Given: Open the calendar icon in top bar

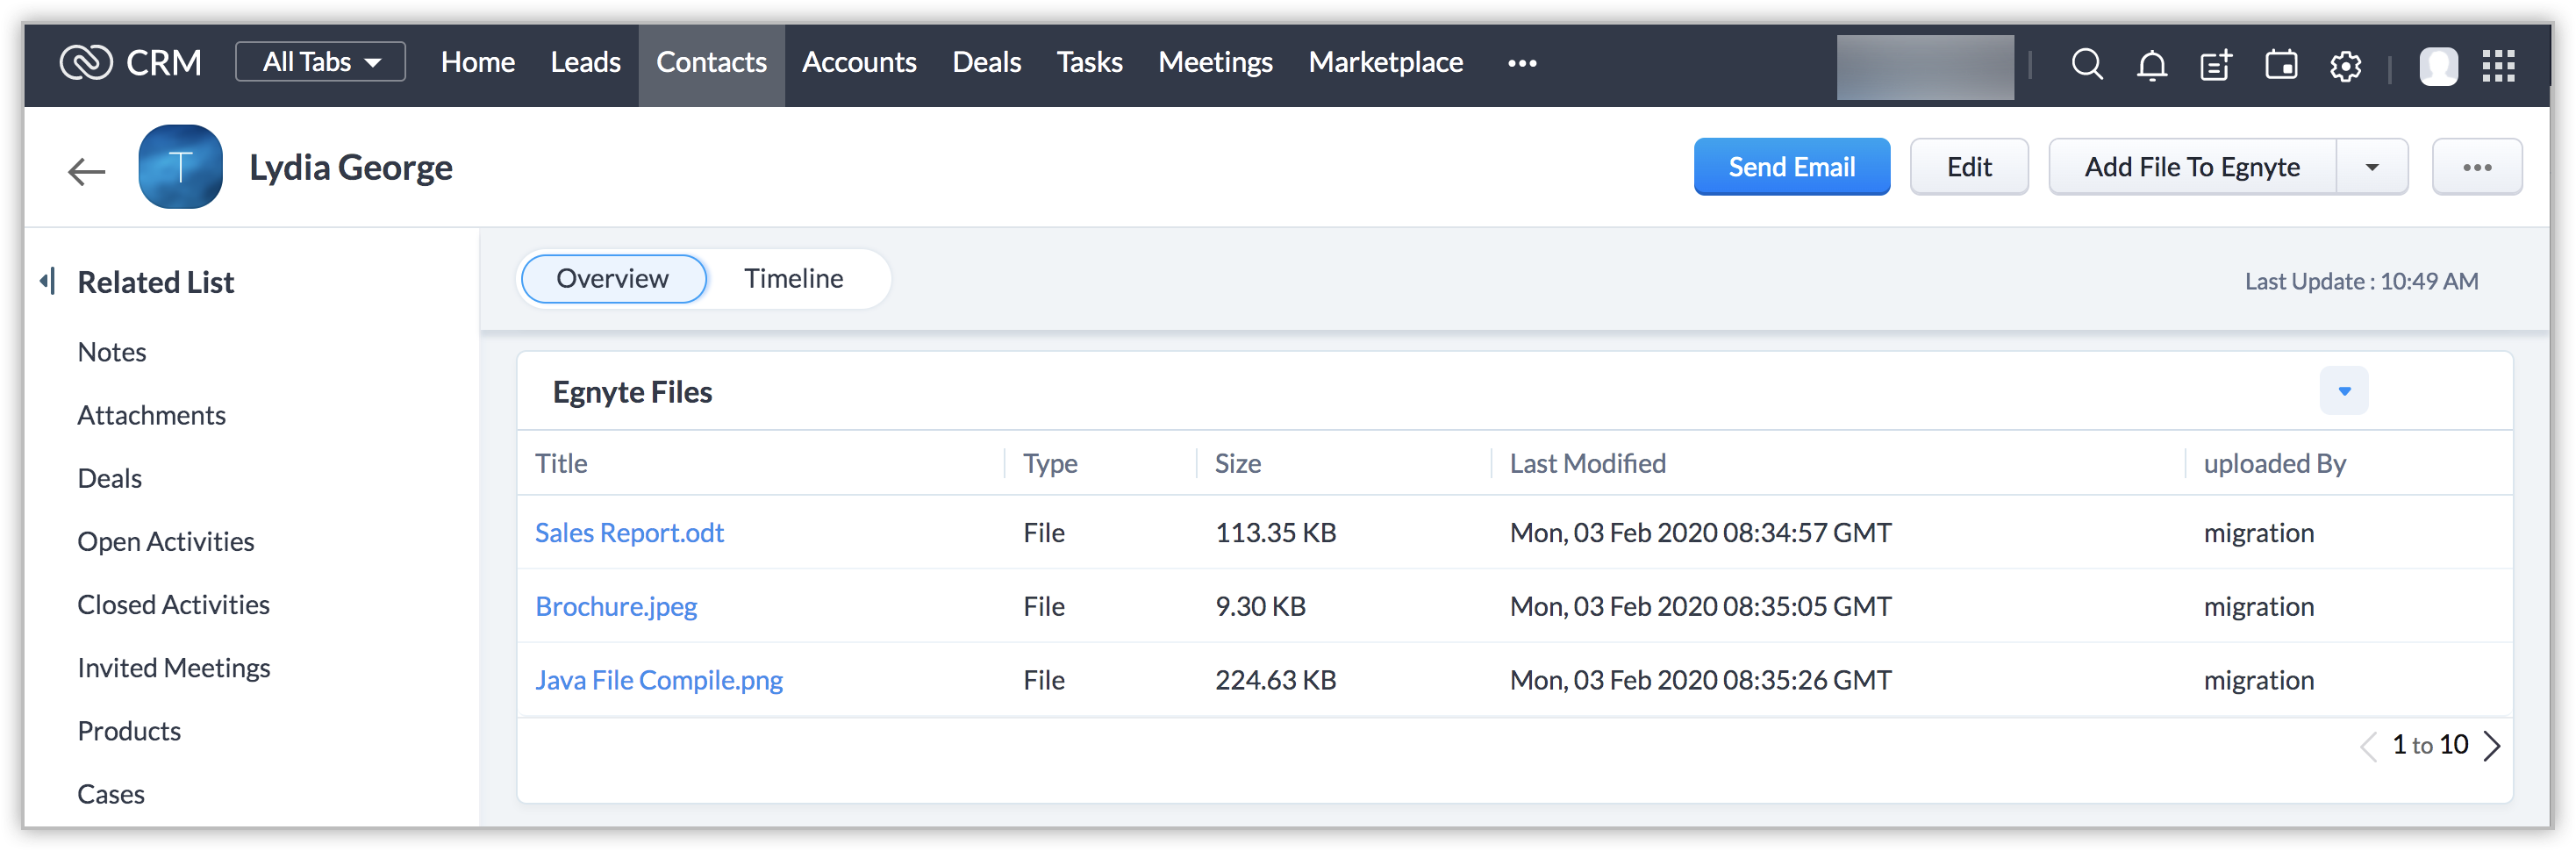Looking at the screenshot, I should tap(2280, 66).
